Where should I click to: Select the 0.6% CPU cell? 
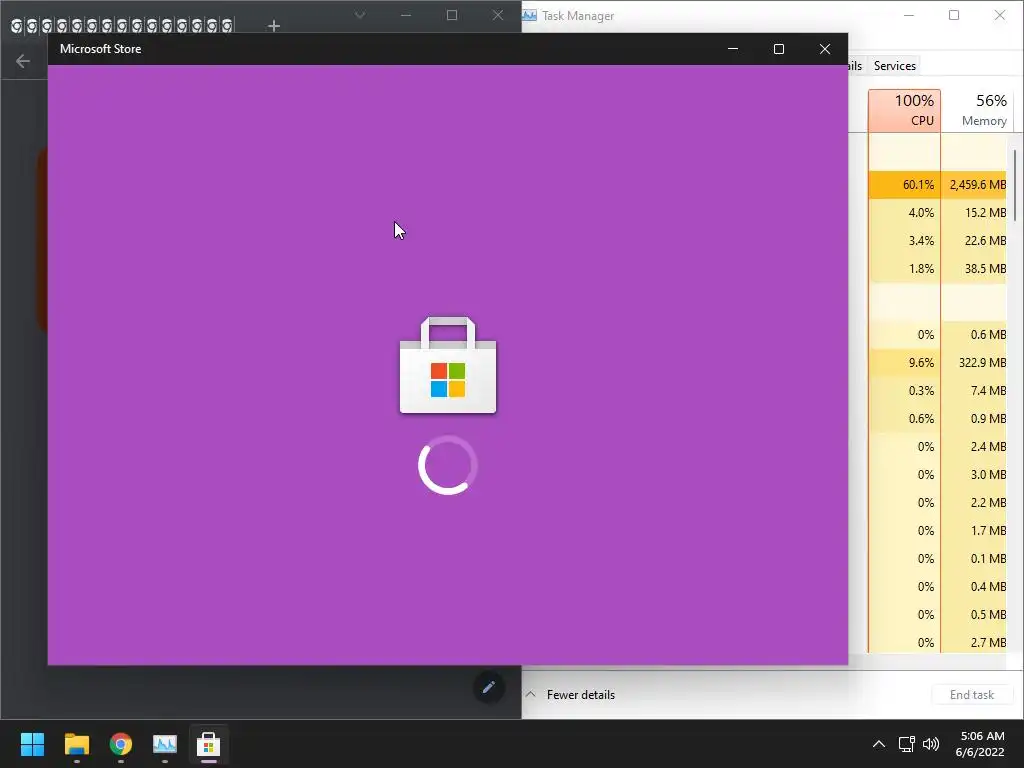click(904, 419)
